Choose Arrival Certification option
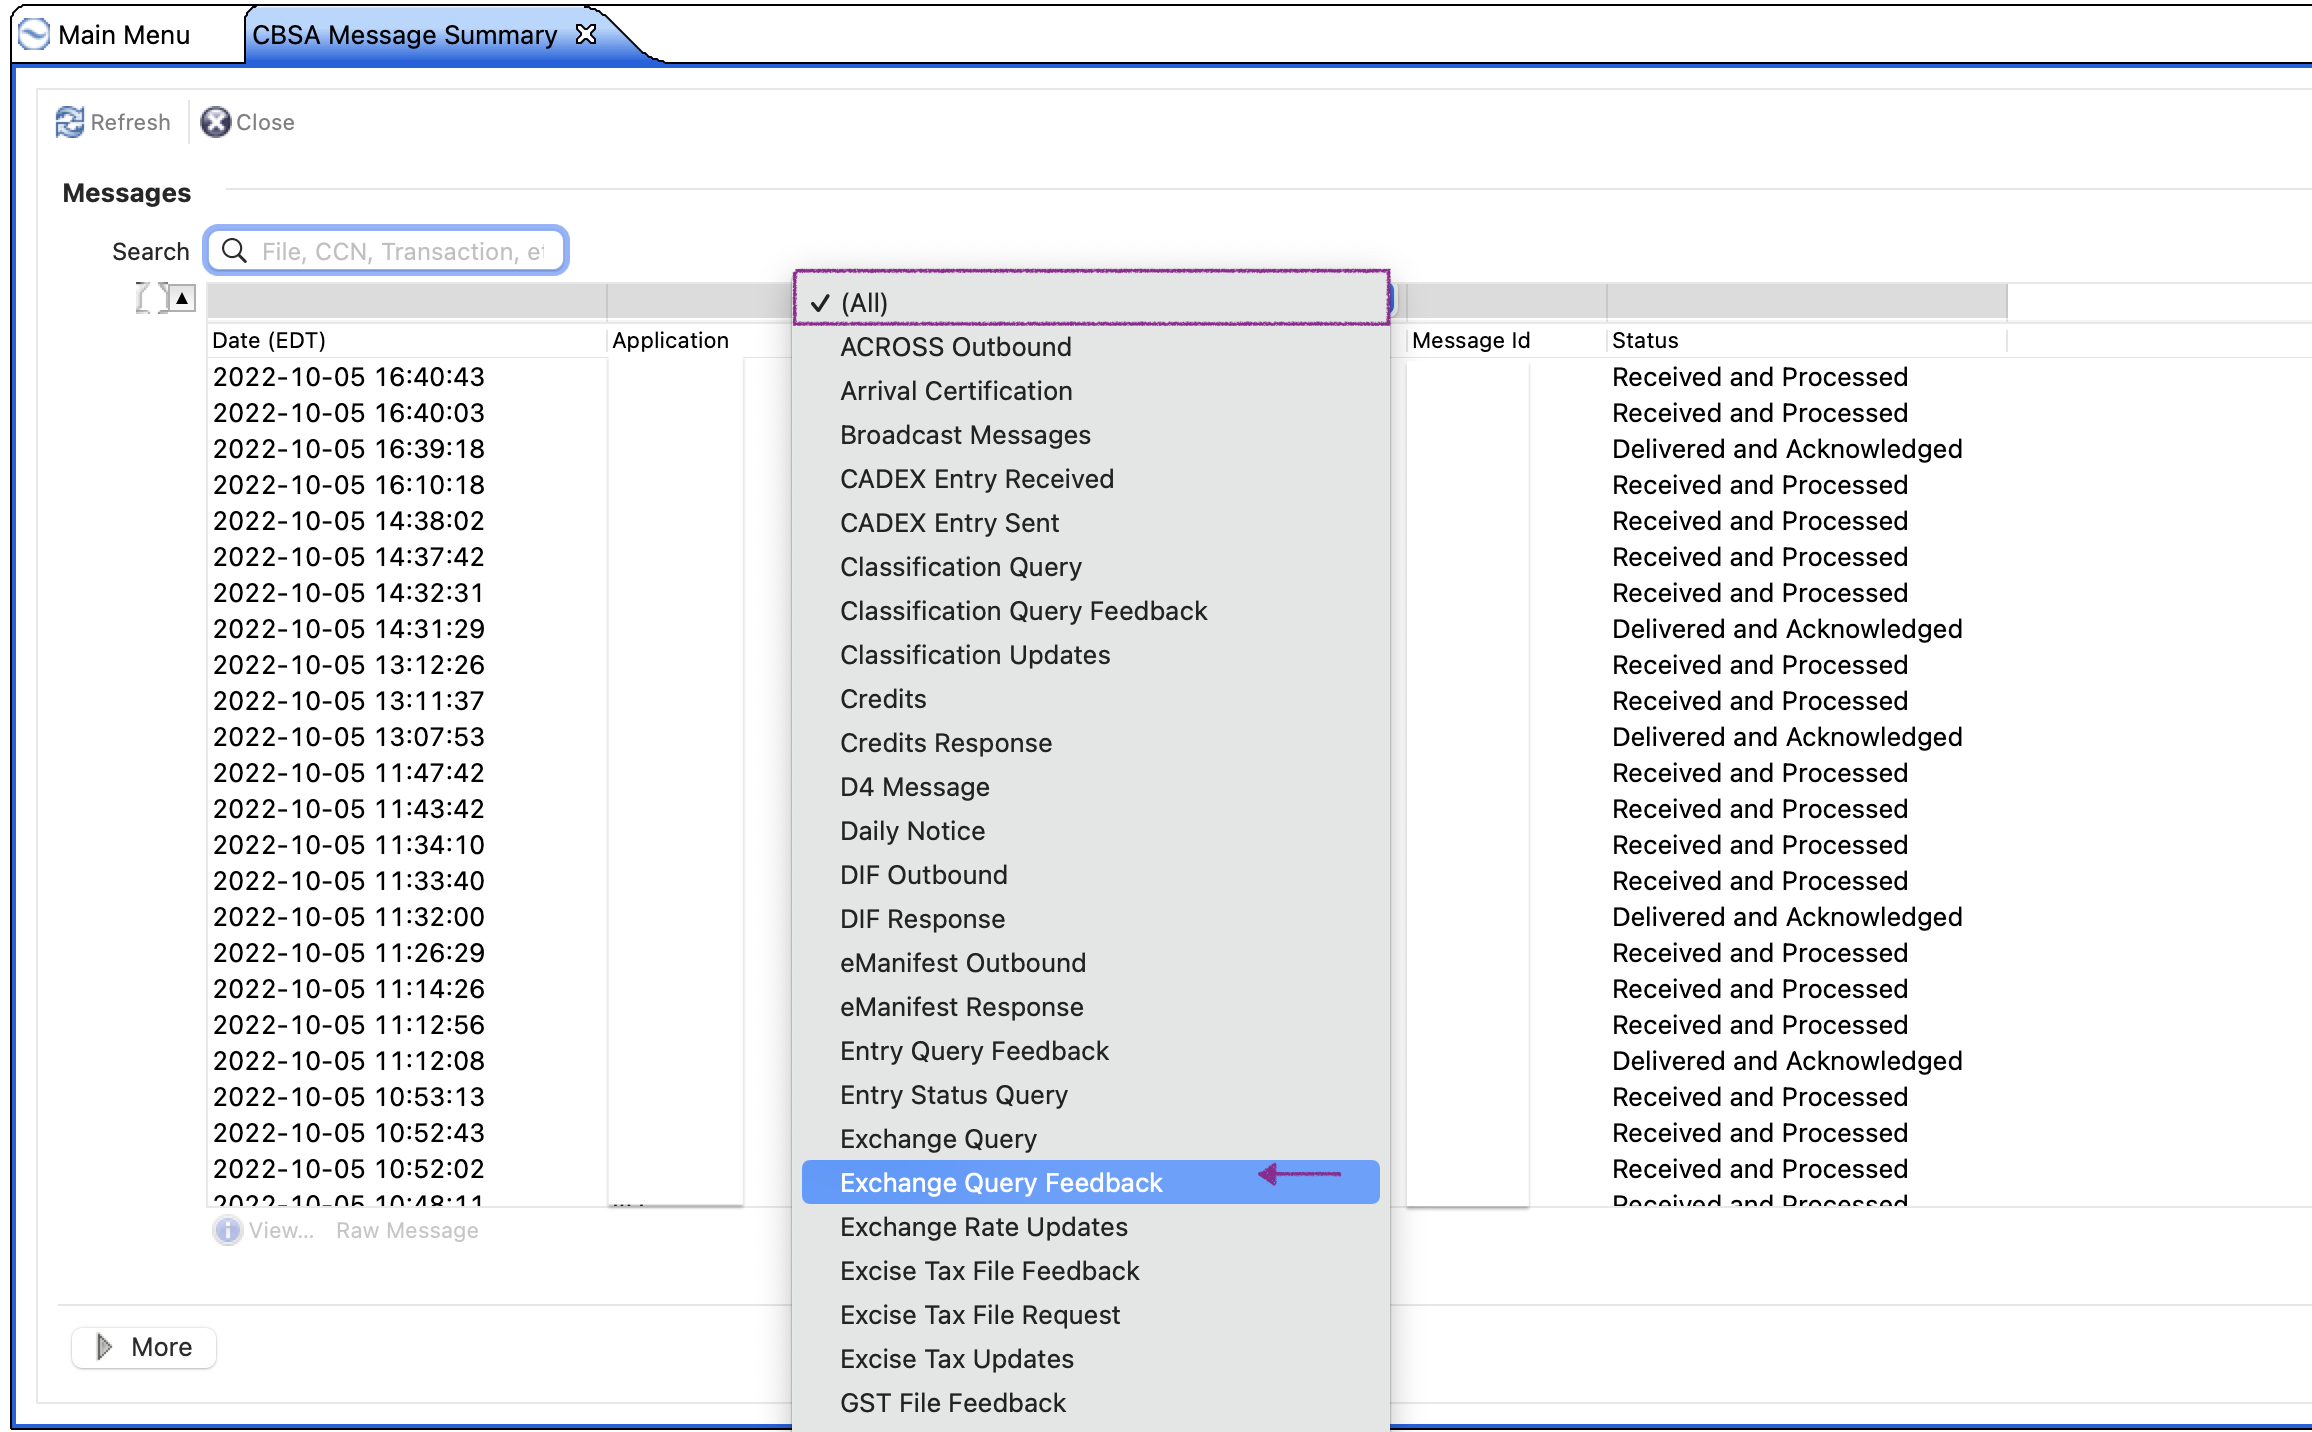 pos(1091,391)
